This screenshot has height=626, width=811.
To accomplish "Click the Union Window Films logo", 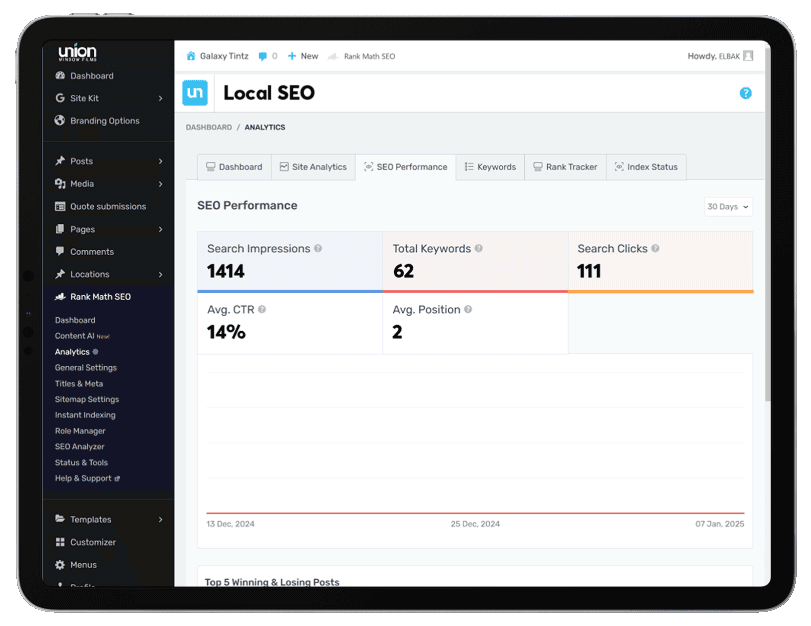I will [77, 52].
